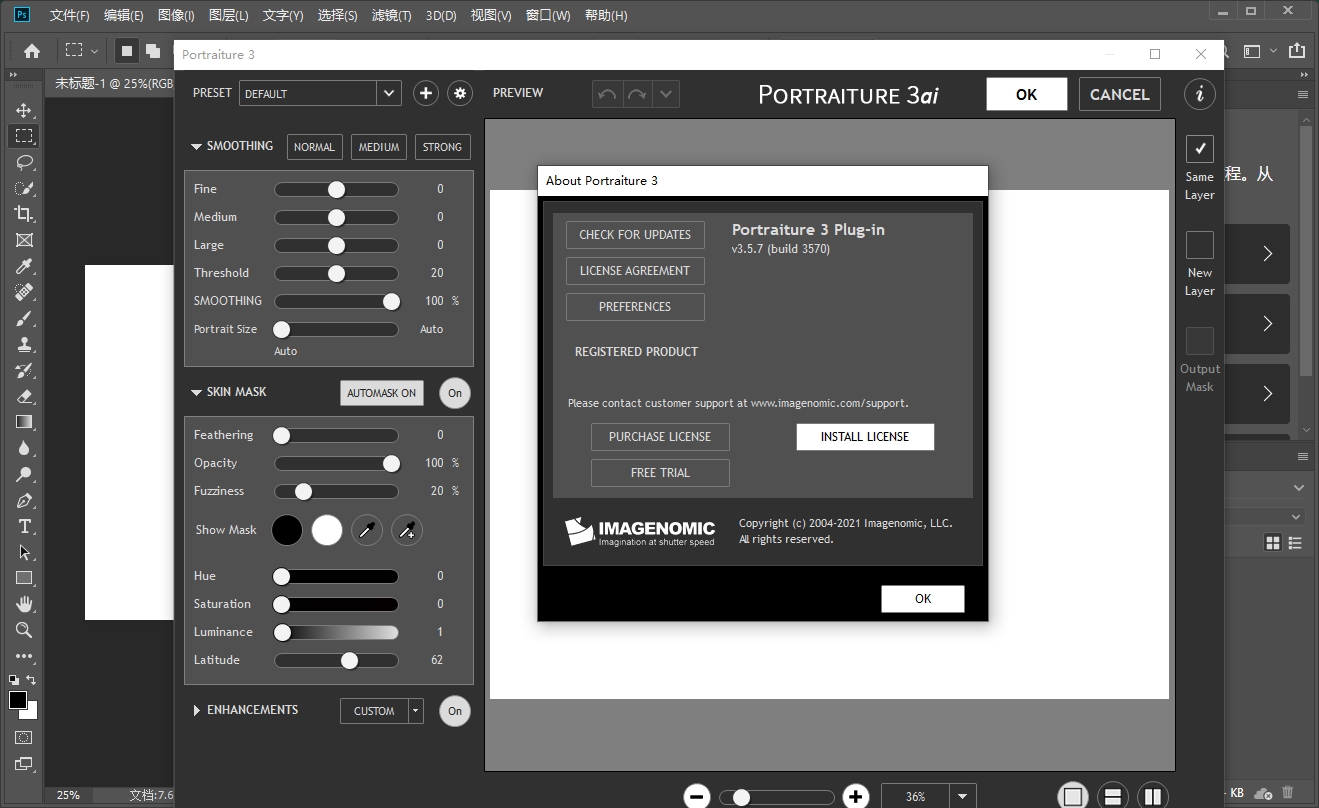Click the INSTALL LICENSE button
The image size is (1319, 808).
pyautogui.click(x=865, y=437)
